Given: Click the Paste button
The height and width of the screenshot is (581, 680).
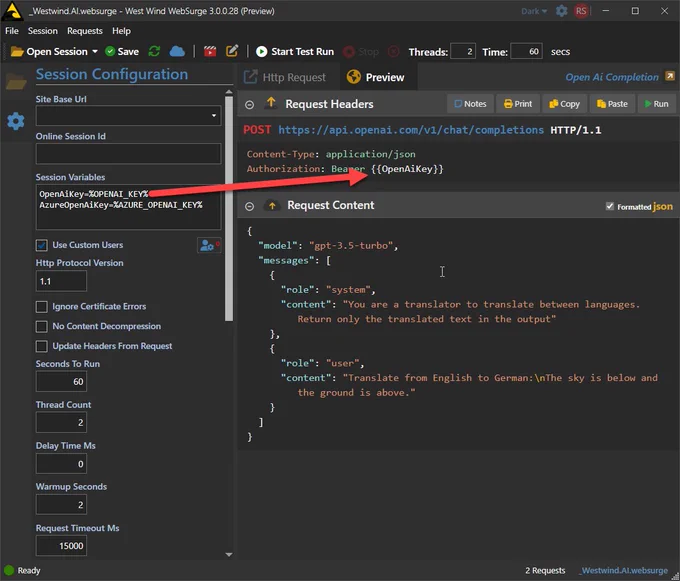Looking at the screenshot, I should click(612, 104).
